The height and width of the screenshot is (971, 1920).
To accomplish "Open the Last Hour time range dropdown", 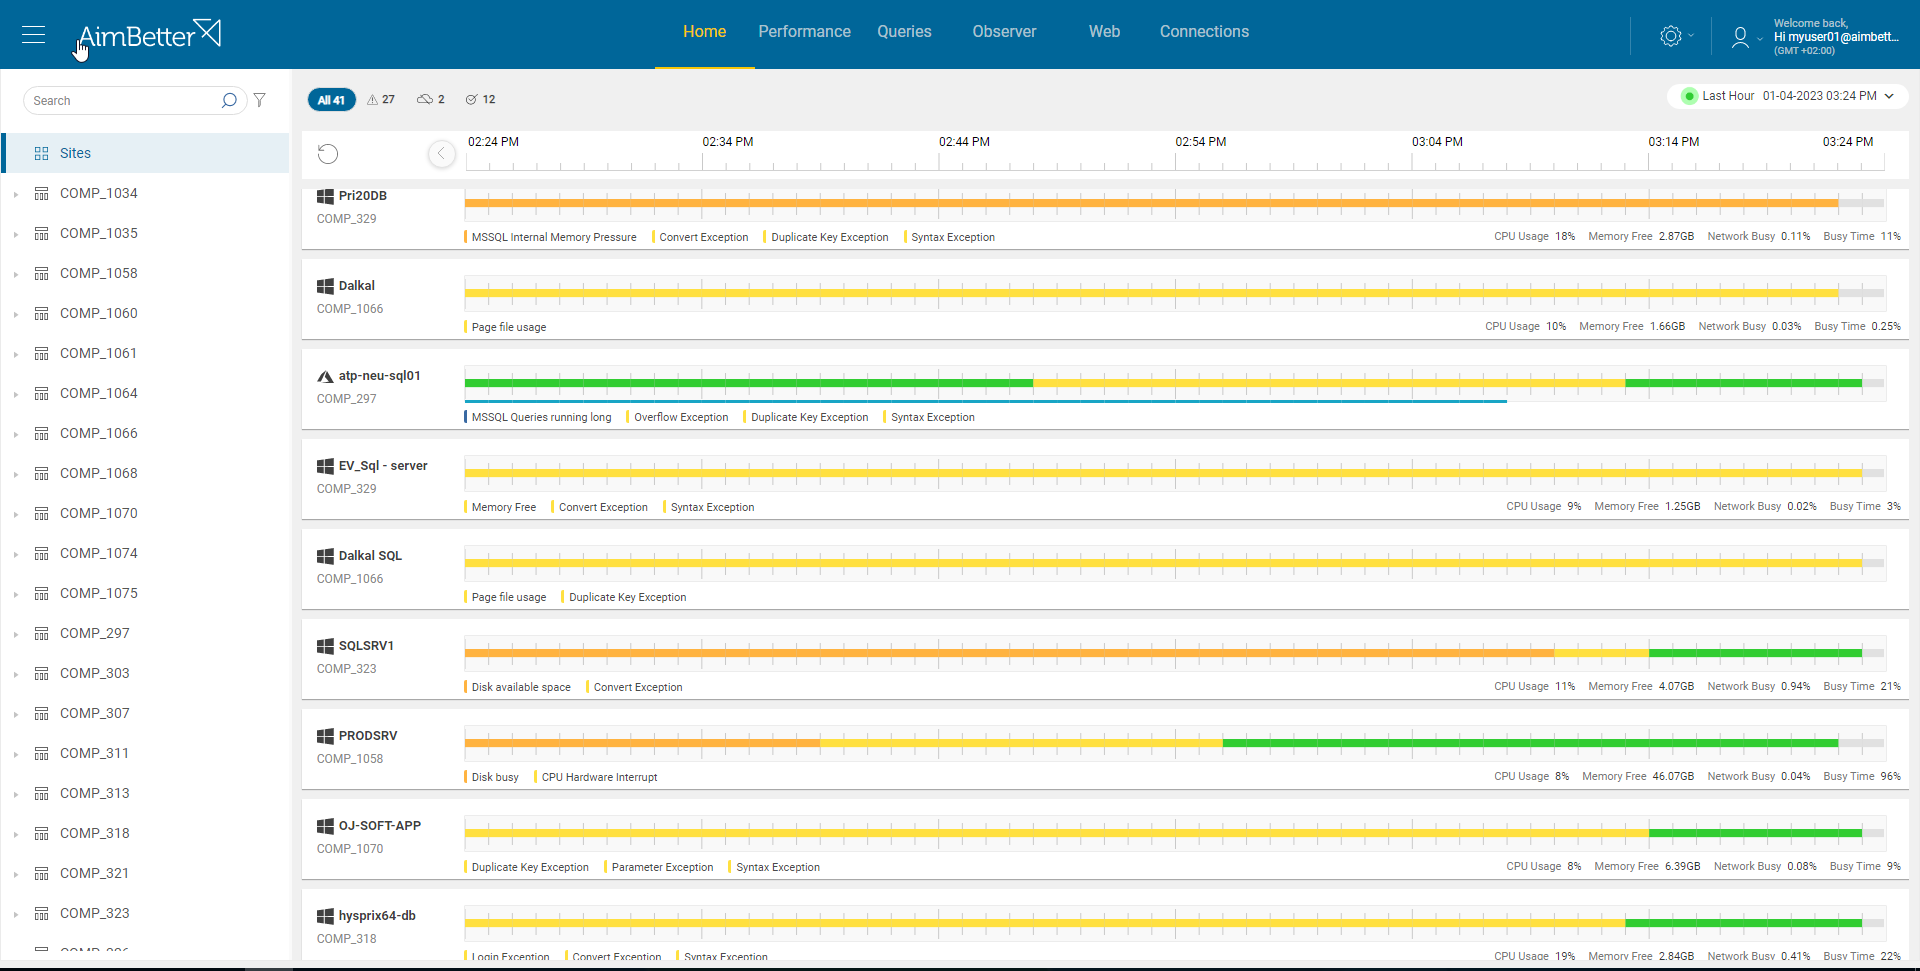I will (x=1788, y=96).
